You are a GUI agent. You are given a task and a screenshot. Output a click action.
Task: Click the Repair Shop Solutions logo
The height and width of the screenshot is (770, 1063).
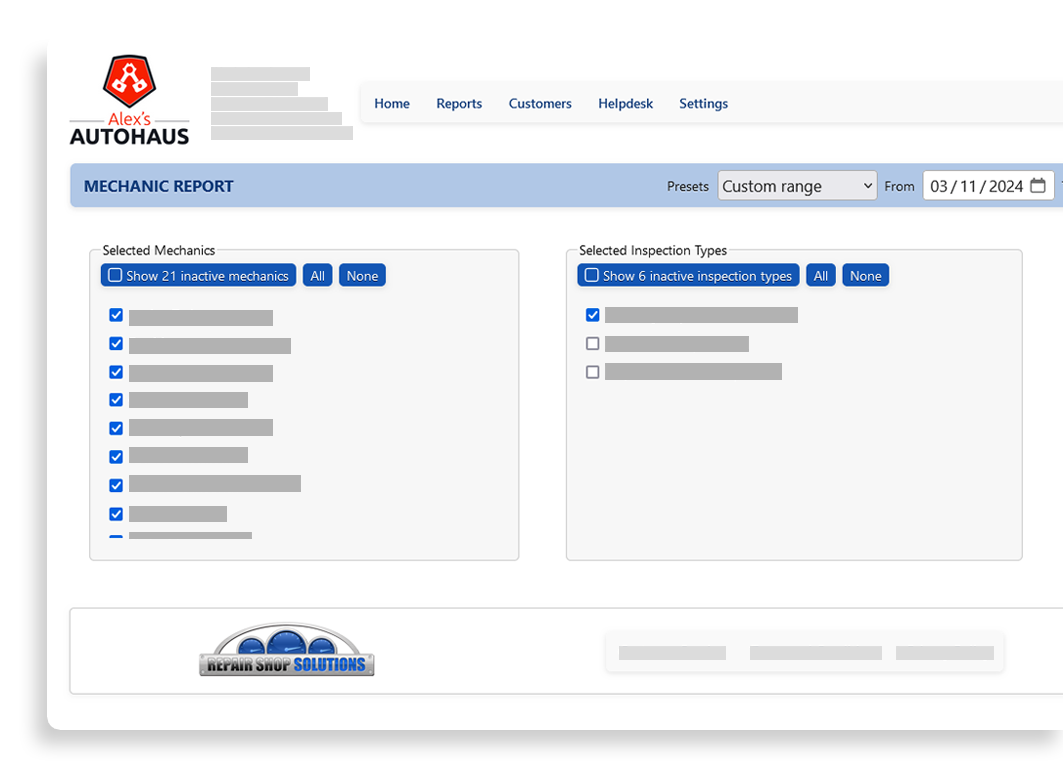point(287,648)
